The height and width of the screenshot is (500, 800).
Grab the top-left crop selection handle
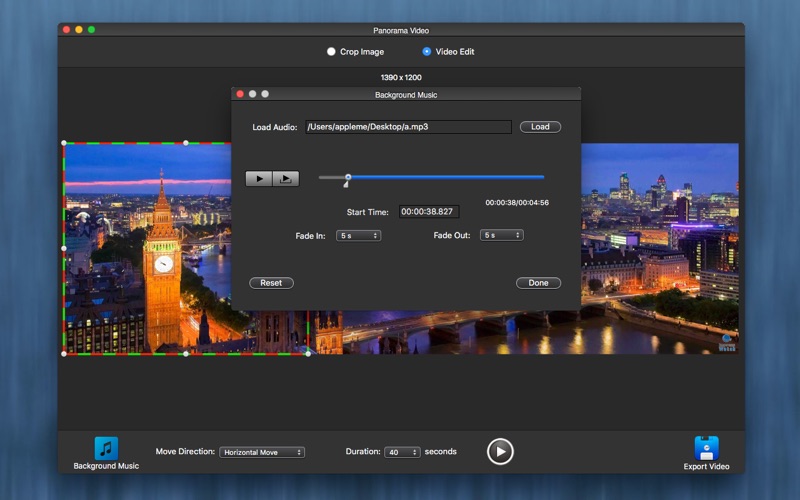64,143
